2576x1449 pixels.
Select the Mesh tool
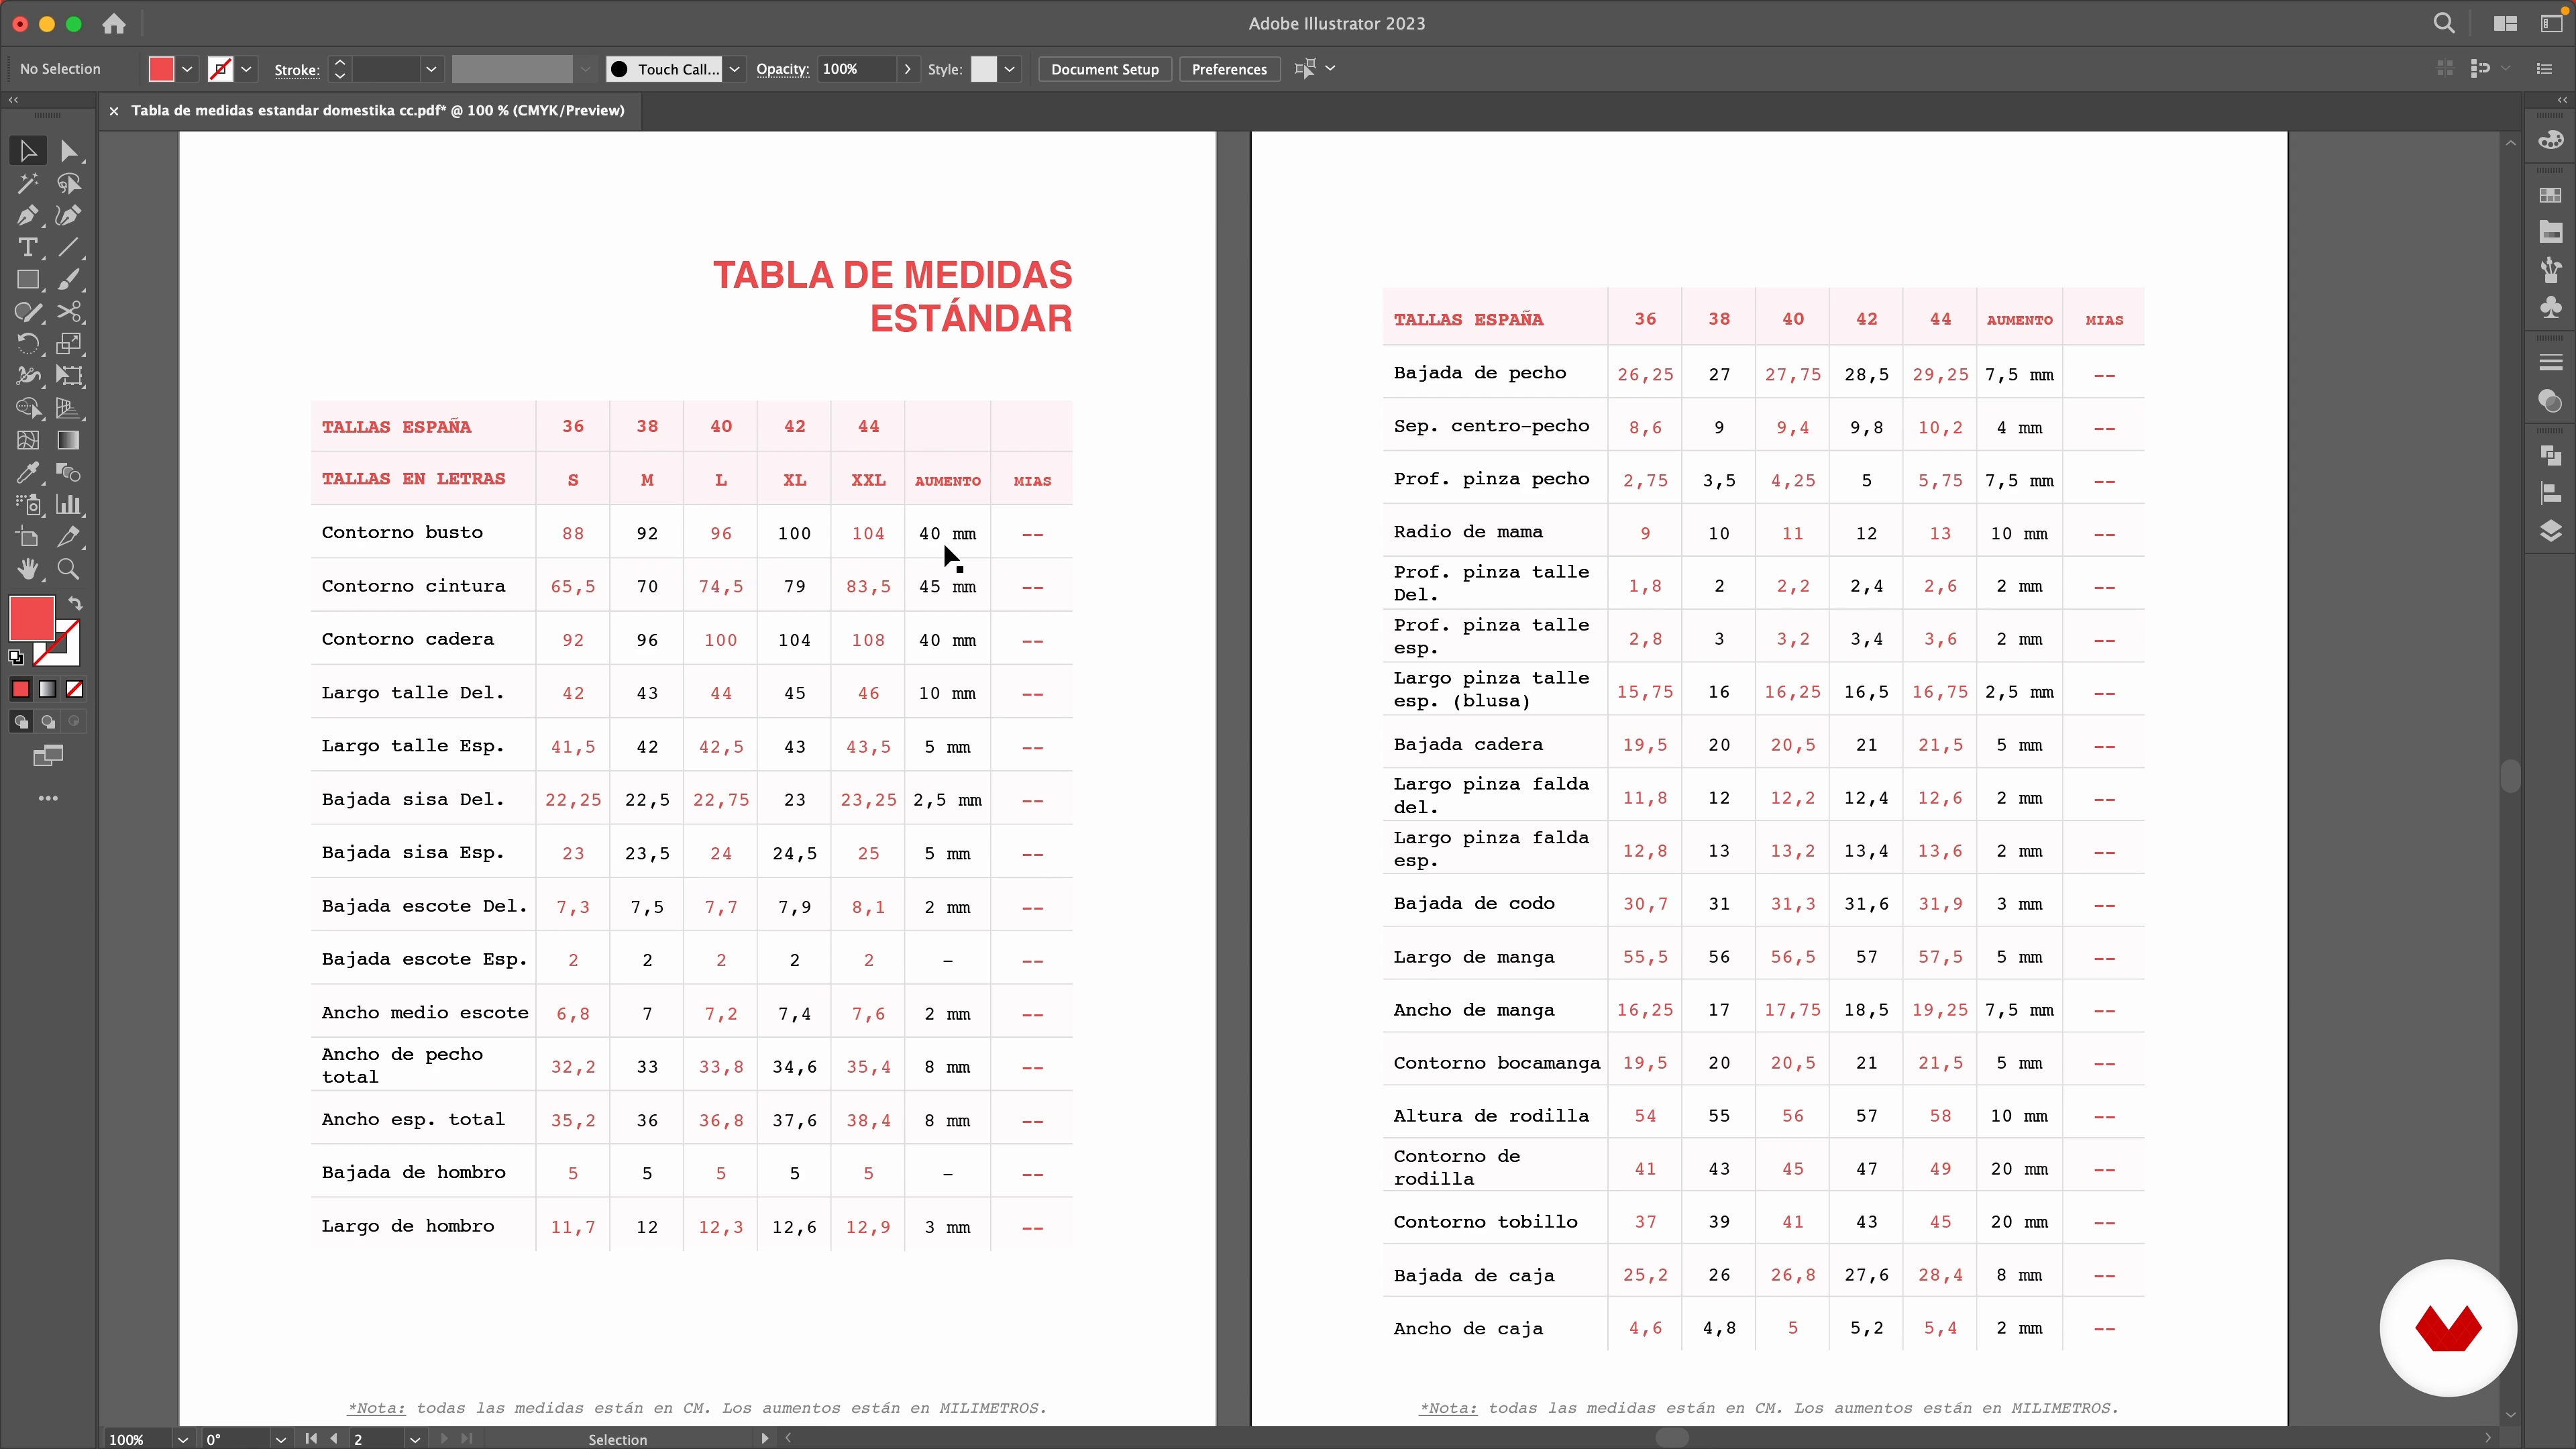coord(28,440)
